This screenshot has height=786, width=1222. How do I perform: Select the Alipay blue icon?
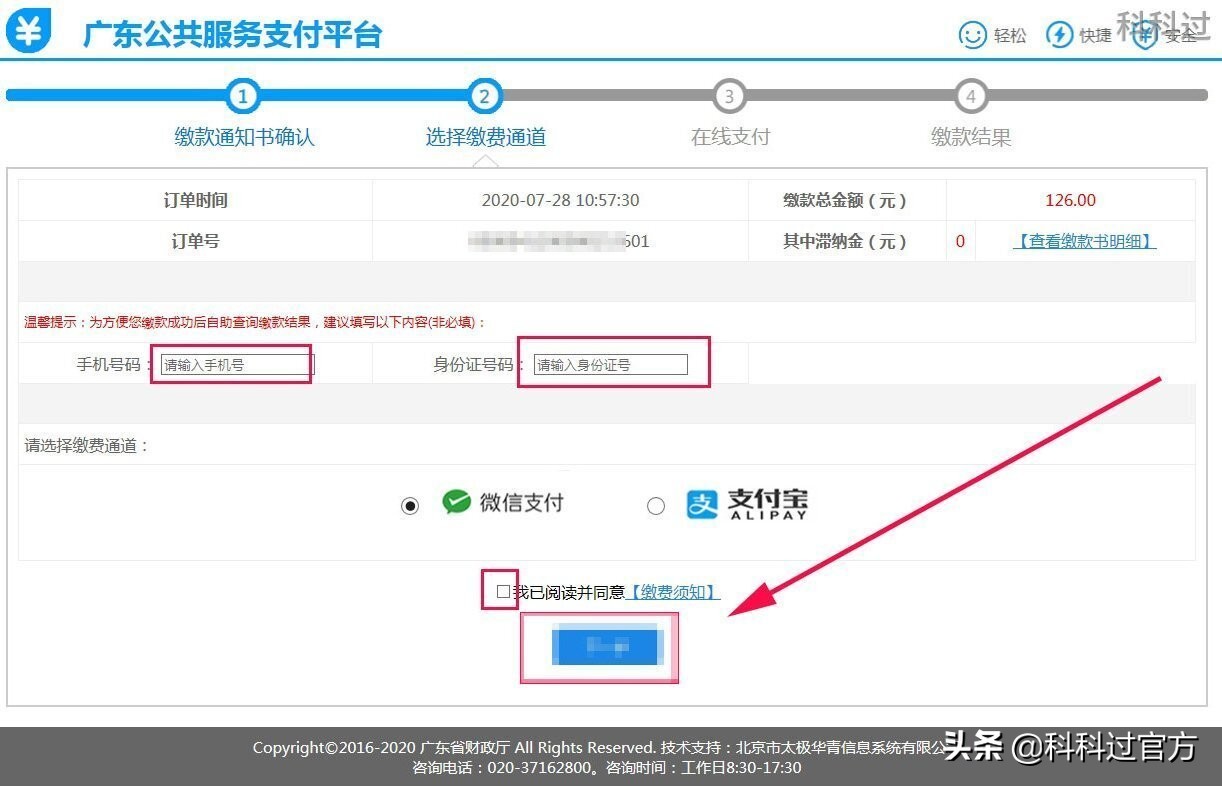tap(698, 504)
